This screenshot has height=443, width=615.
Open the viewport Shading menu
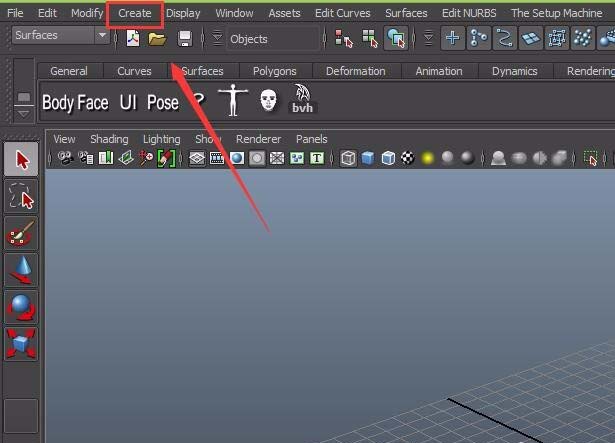tap(109, 139)
